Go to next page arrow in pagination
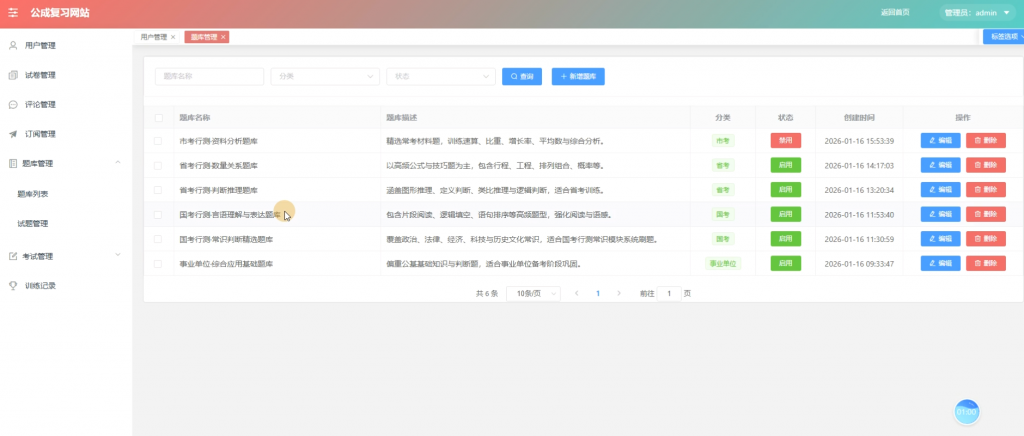The image size is (1024, 436). tap(618, 294)
